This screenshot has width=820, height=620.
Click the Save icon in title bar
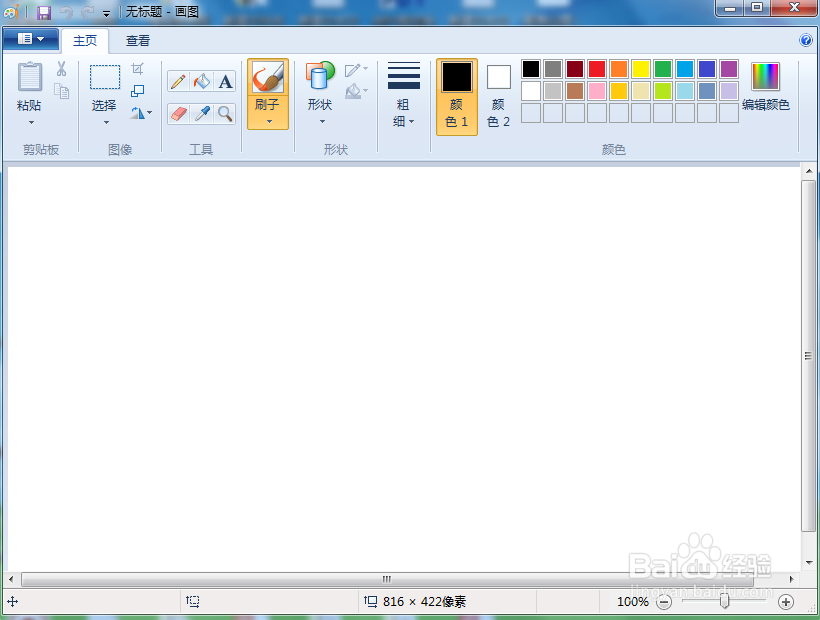[44, 12]
